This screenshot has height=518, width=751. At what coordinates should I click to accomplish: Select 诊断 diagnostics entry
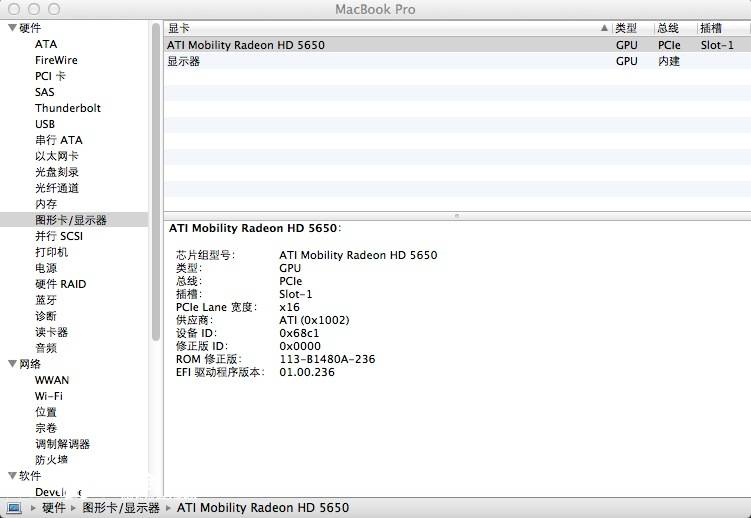(x=46, y=316)
